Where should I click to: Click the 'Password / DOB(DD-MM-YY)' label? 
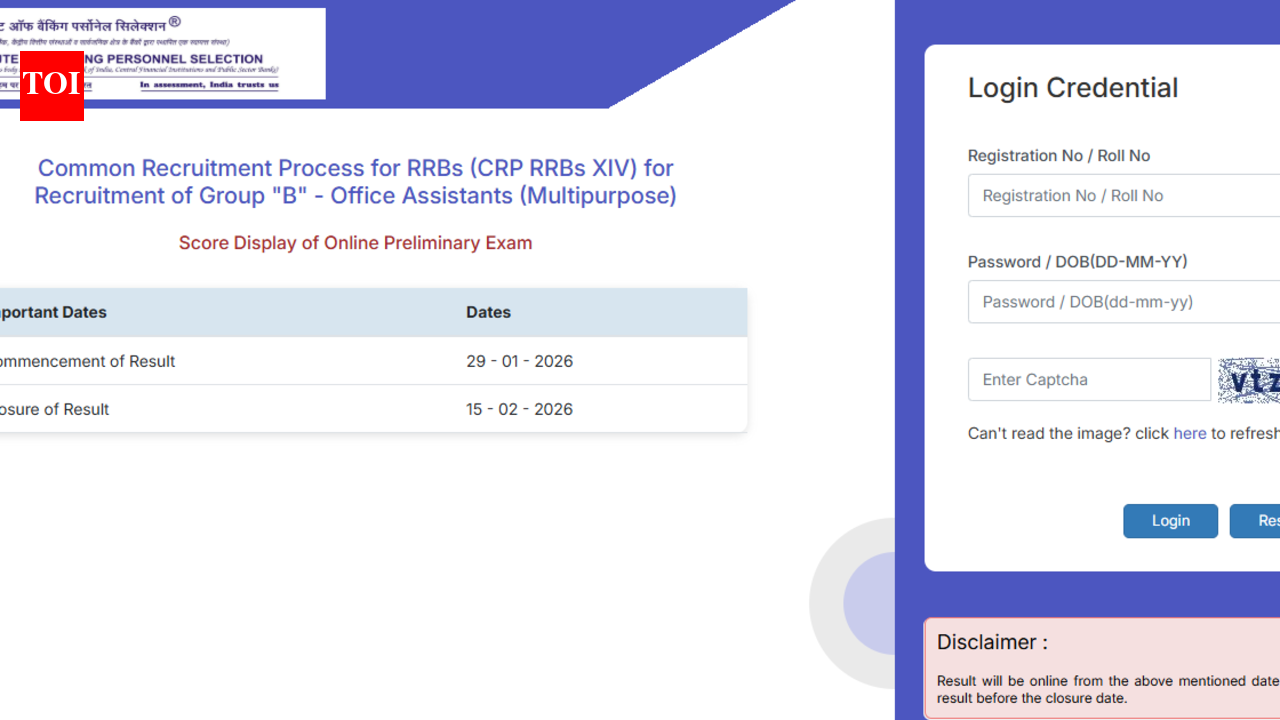point(1078,262)
